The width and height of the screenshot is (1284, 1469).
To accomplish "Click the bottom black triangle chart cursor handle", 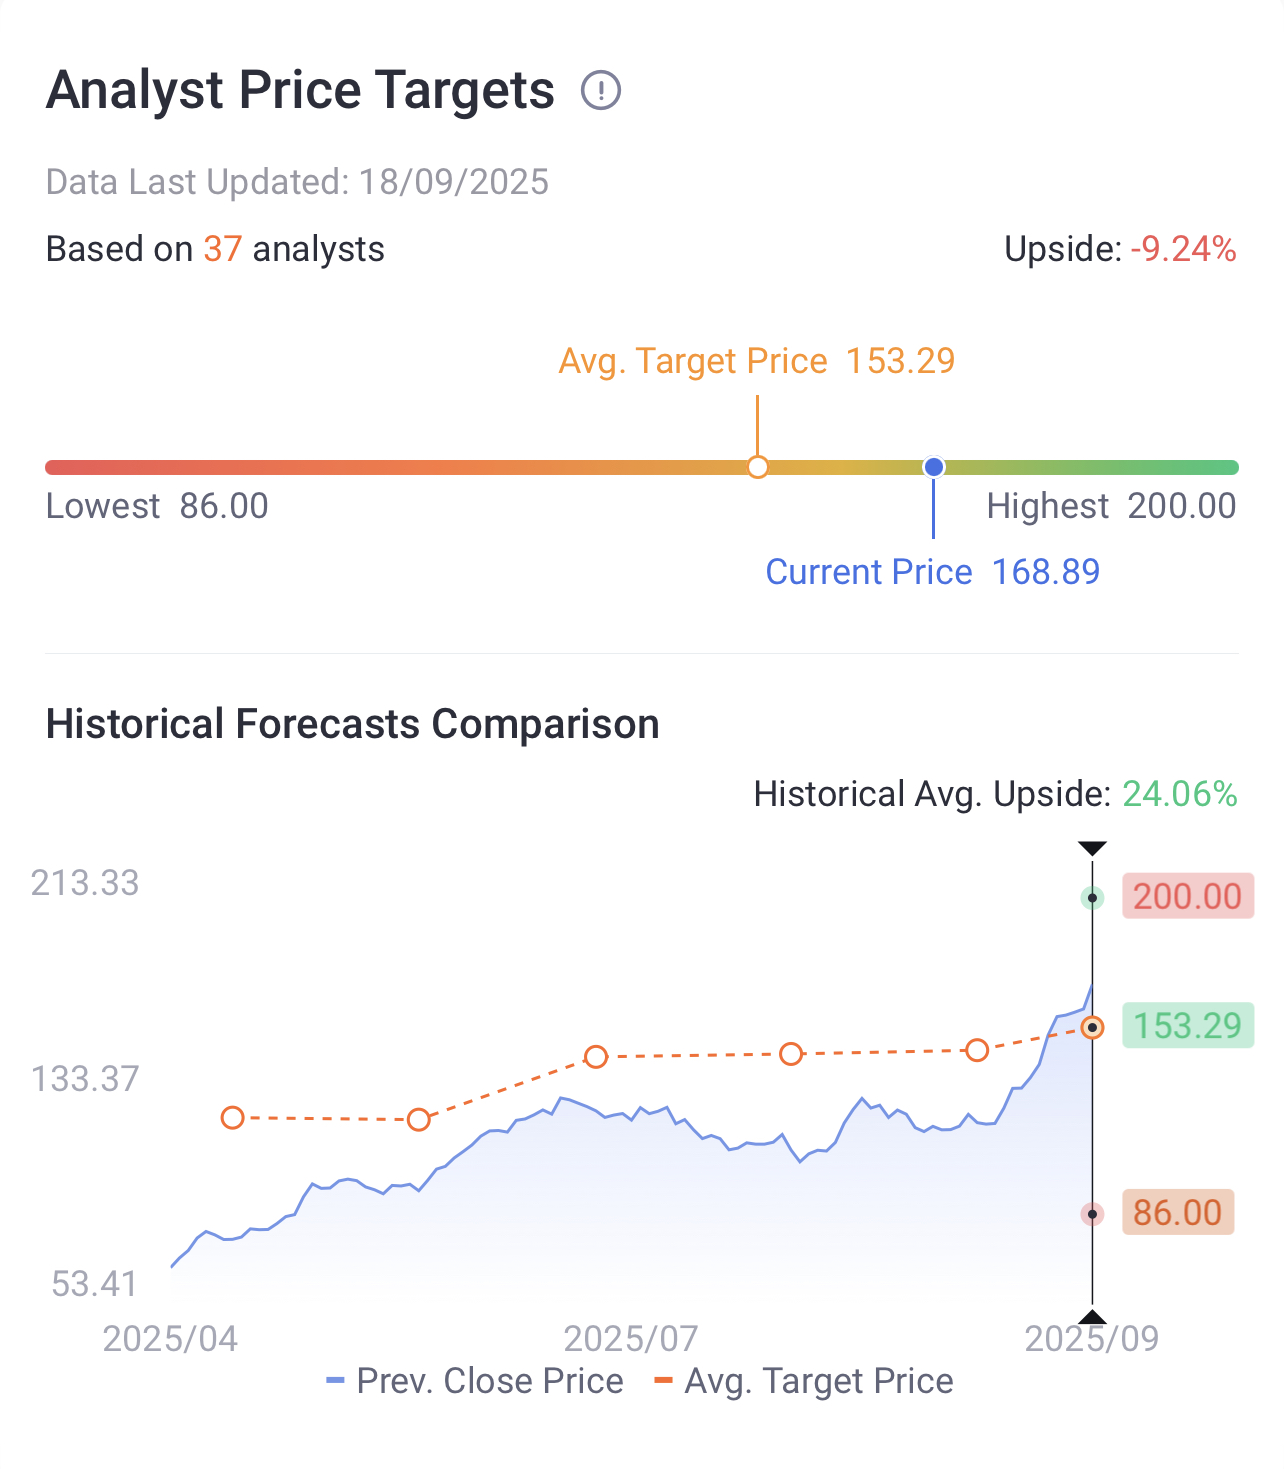I will click(1092, 1317).
